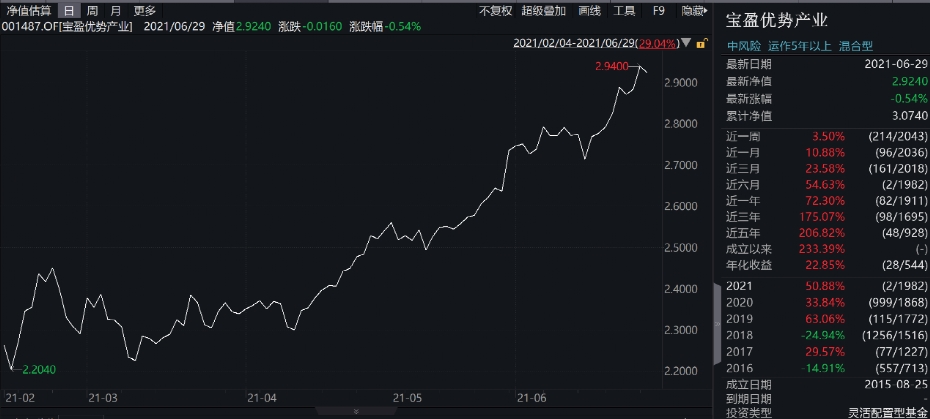Click the 灵活配置型基金 investment type value
Screen dimensions: 930x419
(887, 413)
